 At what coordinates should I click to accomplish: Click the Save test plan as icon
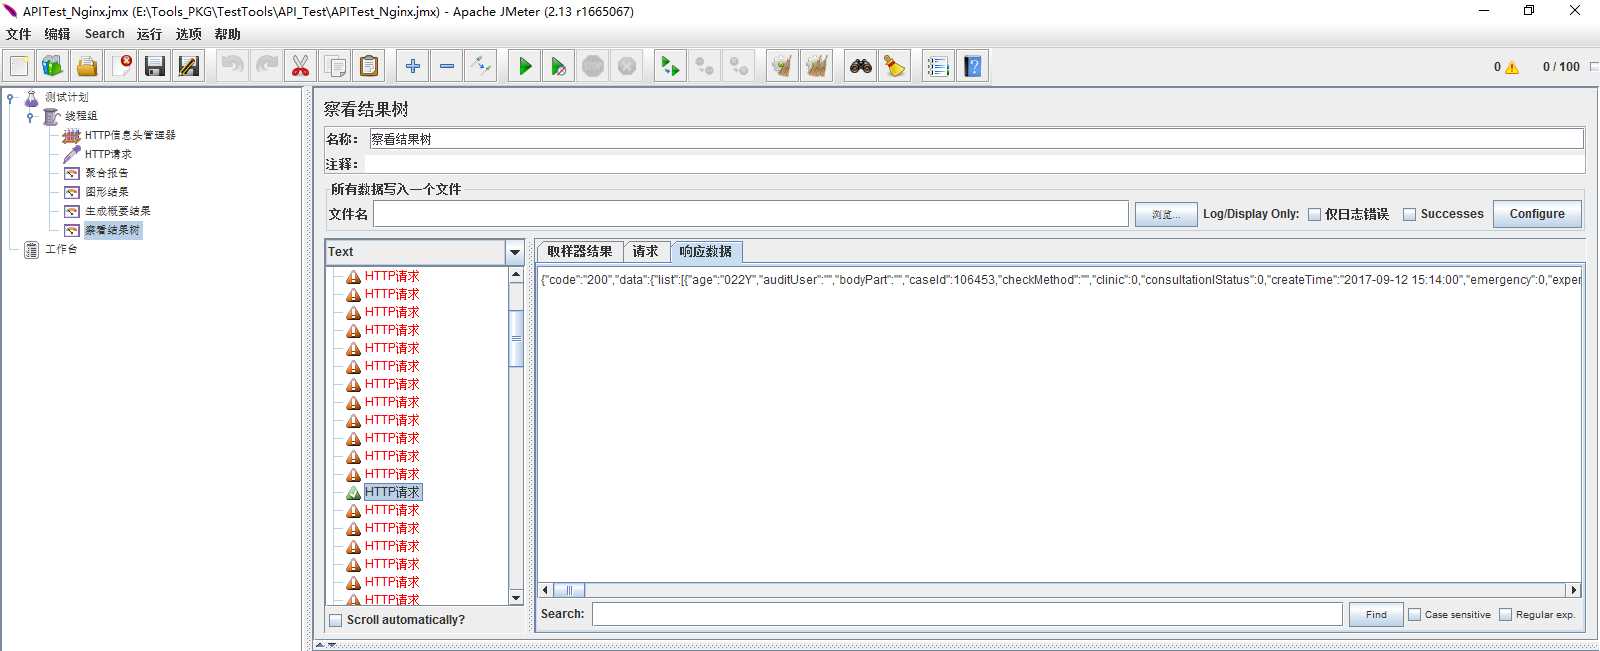click(x=189, y=66)
